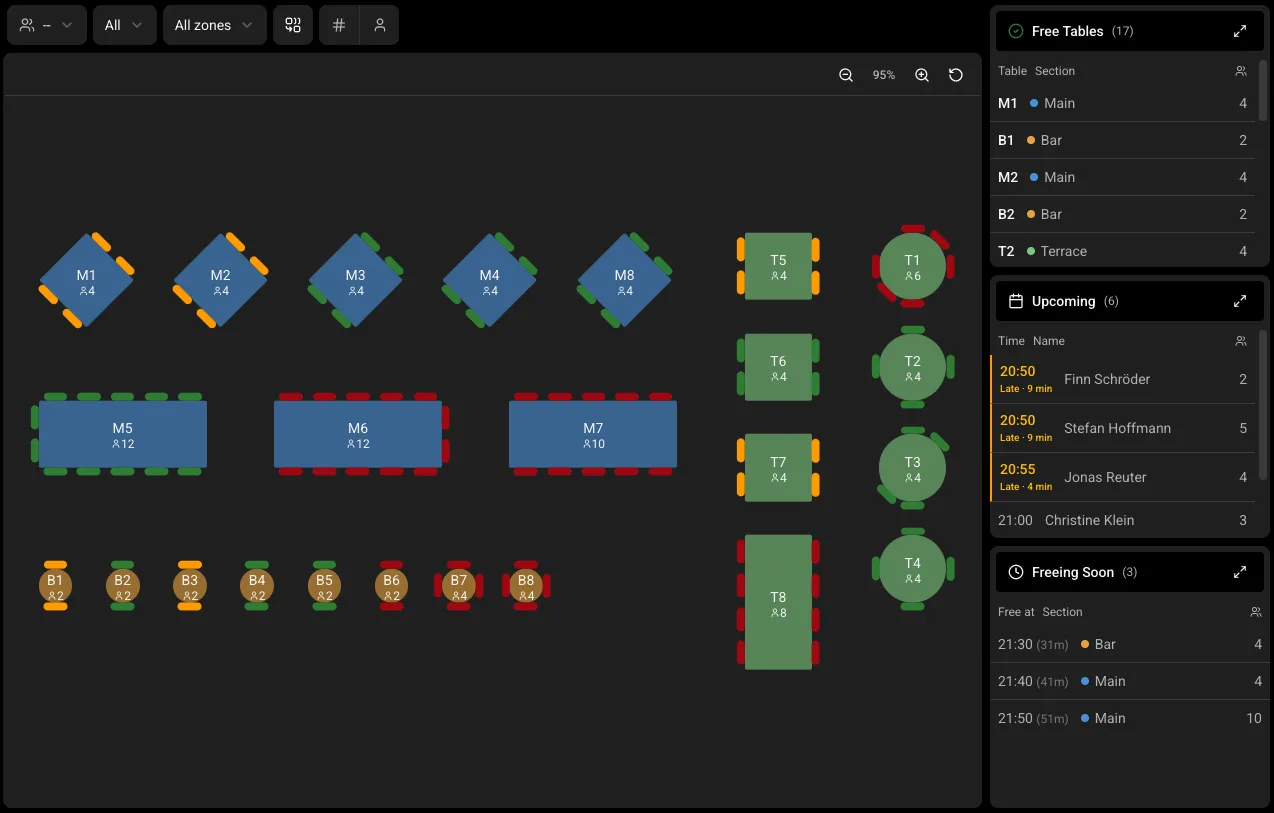Viewport: 1274px width, 813px height.
Task: Select table M3 on floor plan
Action: pyautogui.click(x=355, y=281)
